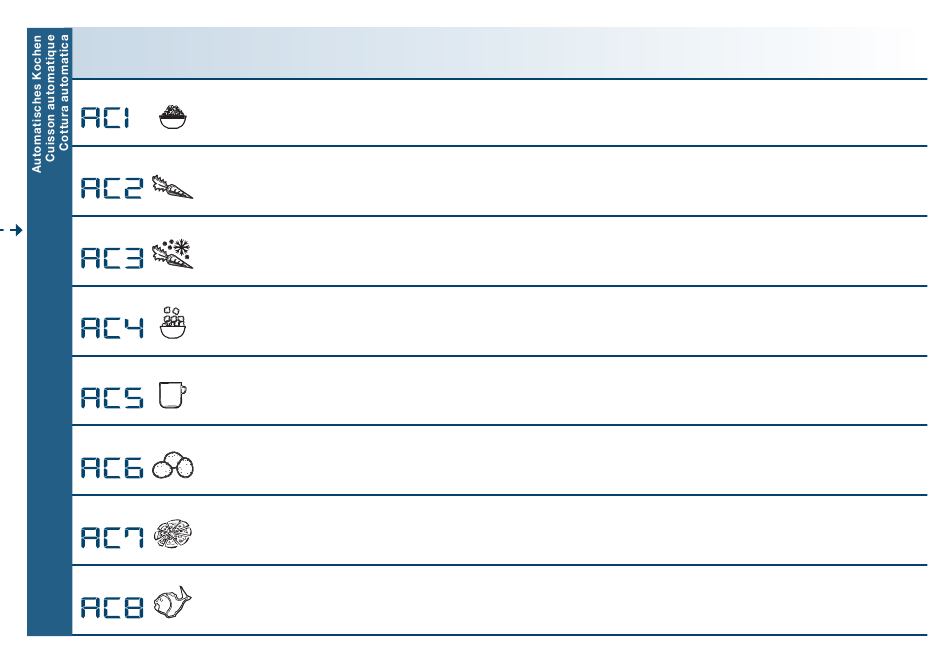Viewport: 950px width, 670px height.
Task: Select the AC6 display code
Action: click(x=112, y=468)
